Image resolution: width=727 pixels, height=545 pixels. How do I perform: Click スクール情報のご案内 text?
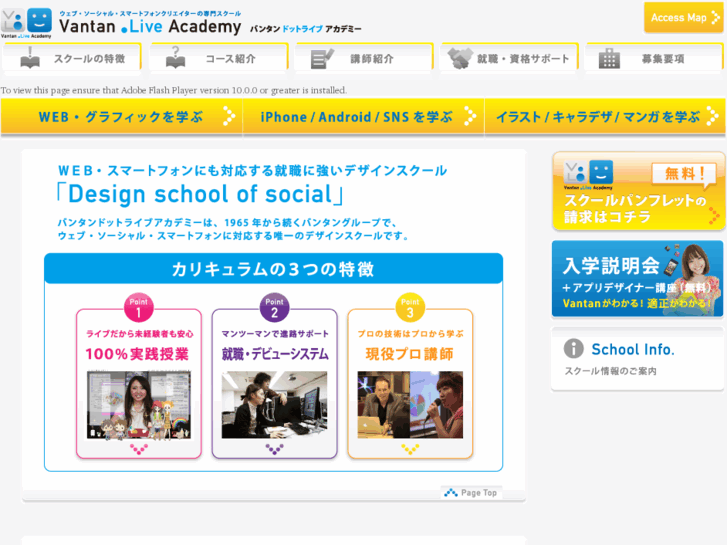pyautogui.click(x=610, y=371)
